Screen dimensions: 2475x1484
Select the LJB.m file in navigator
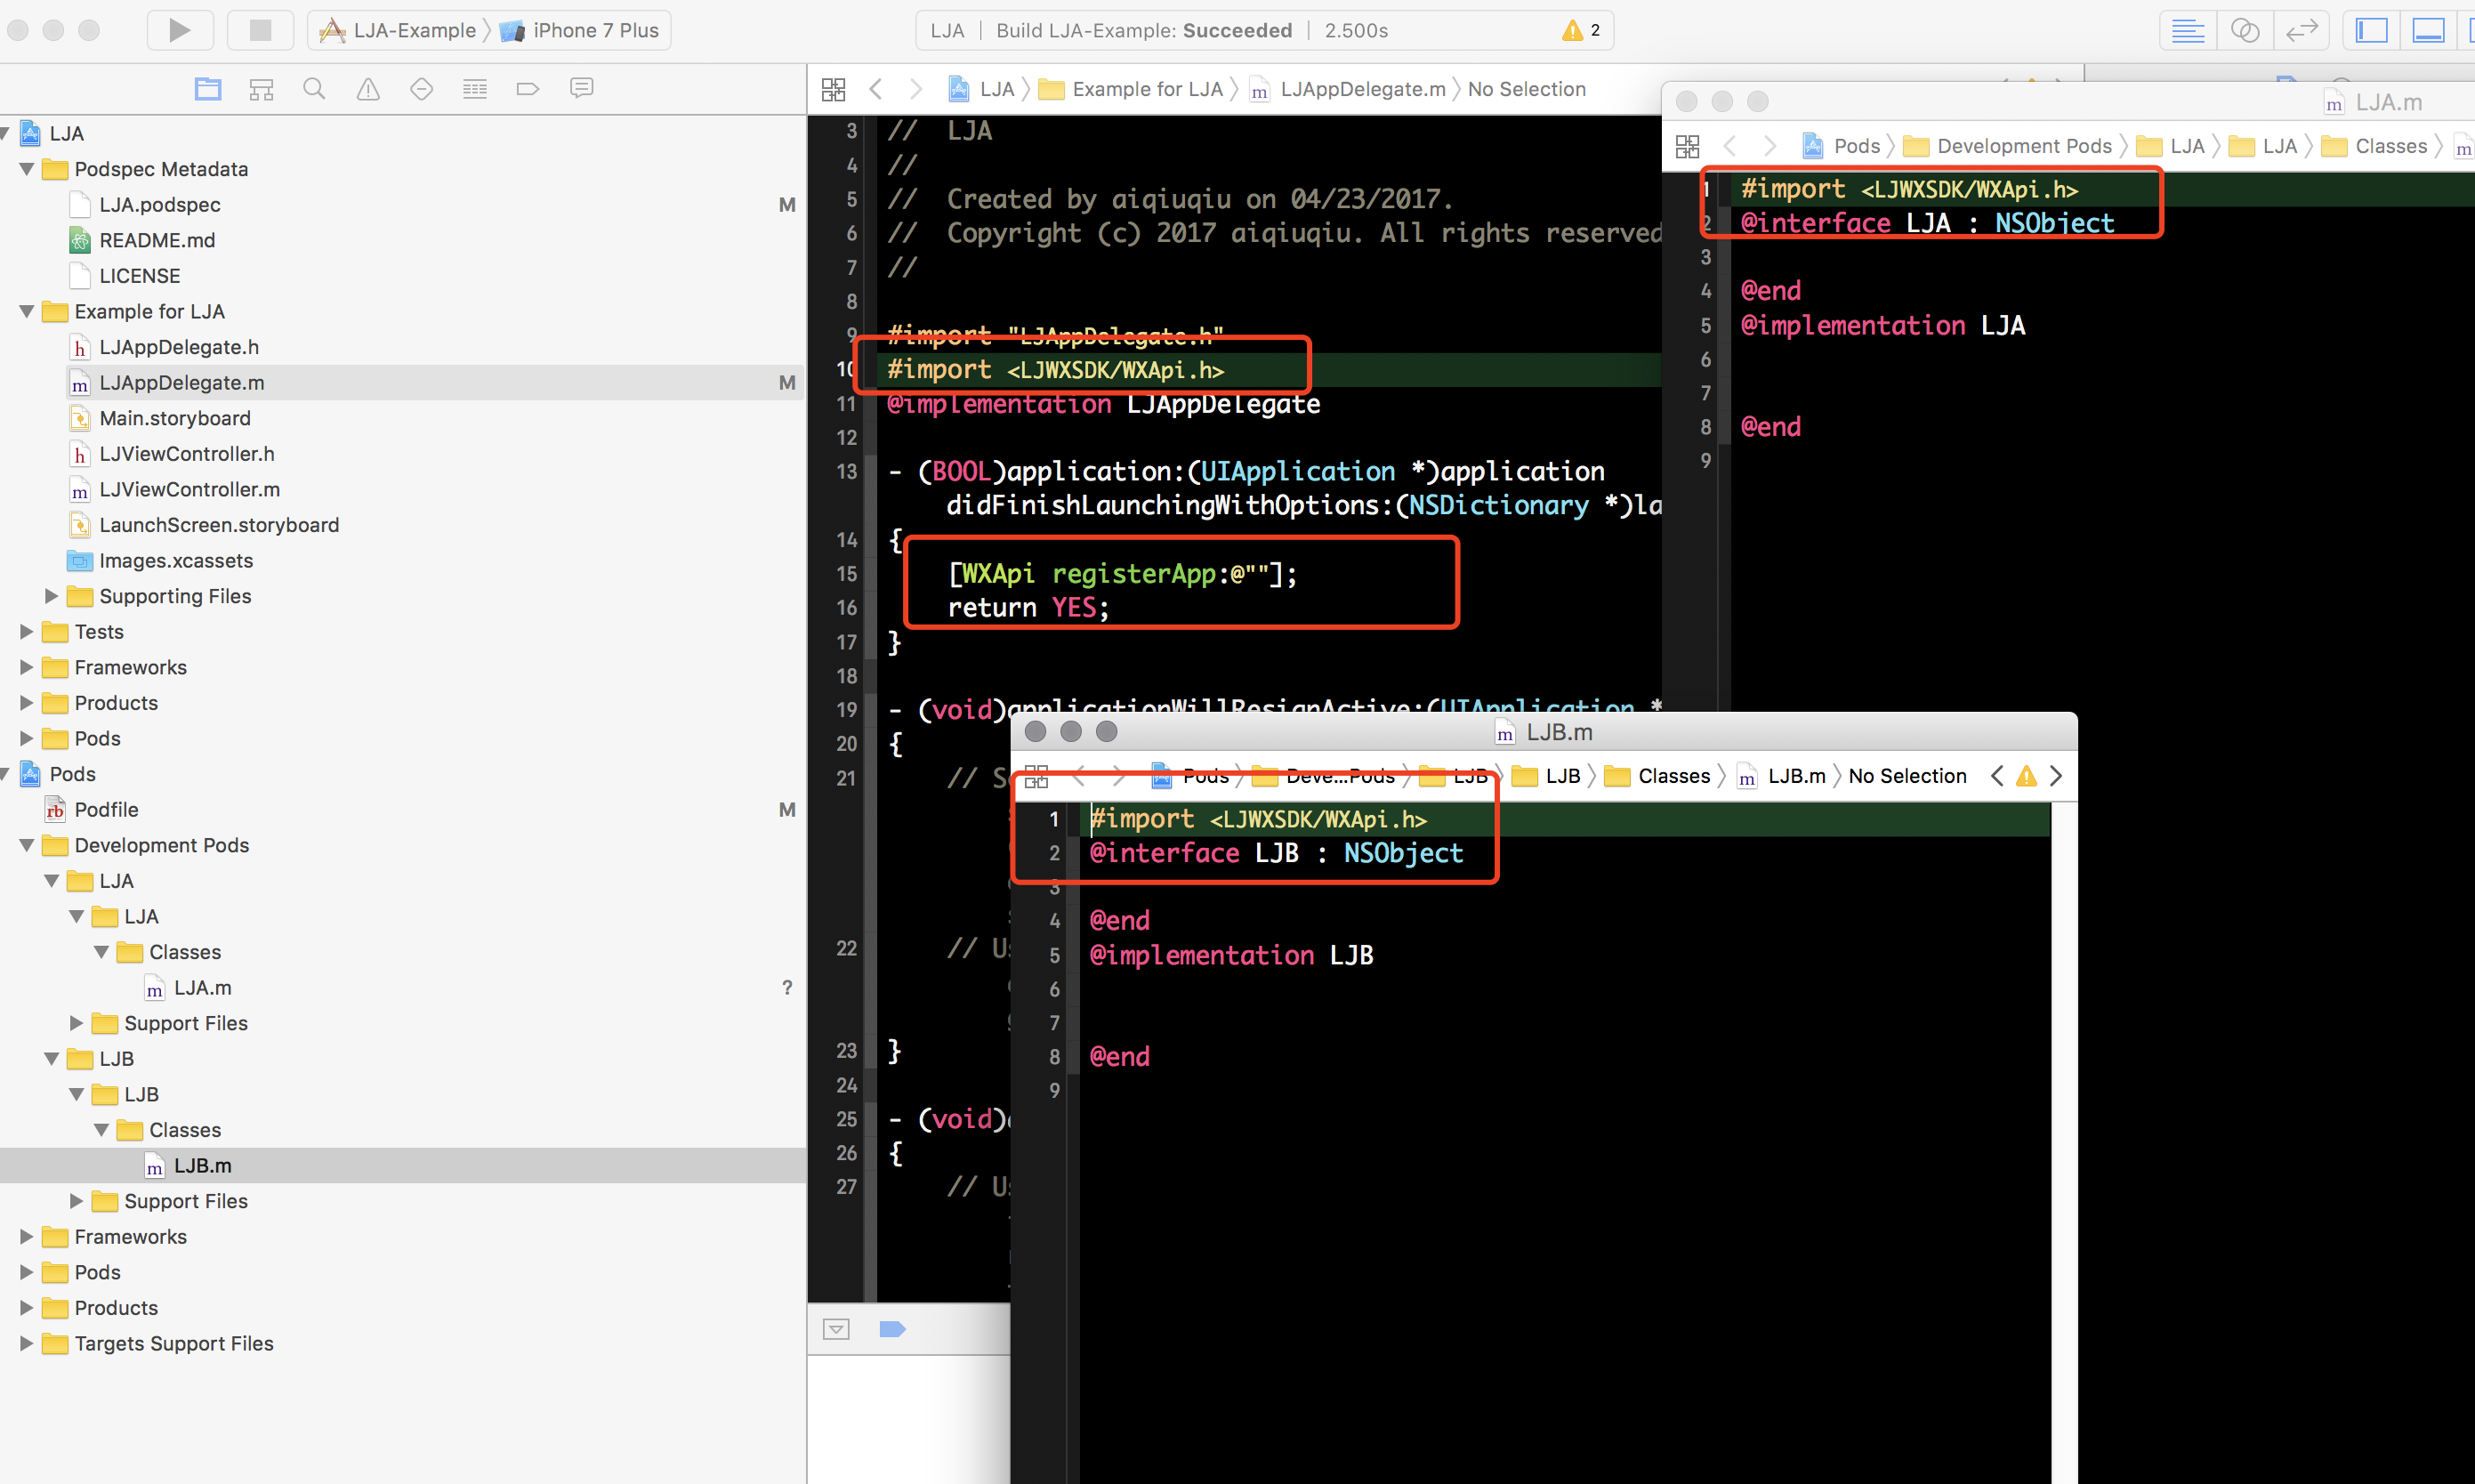[x=204, y=1164]
